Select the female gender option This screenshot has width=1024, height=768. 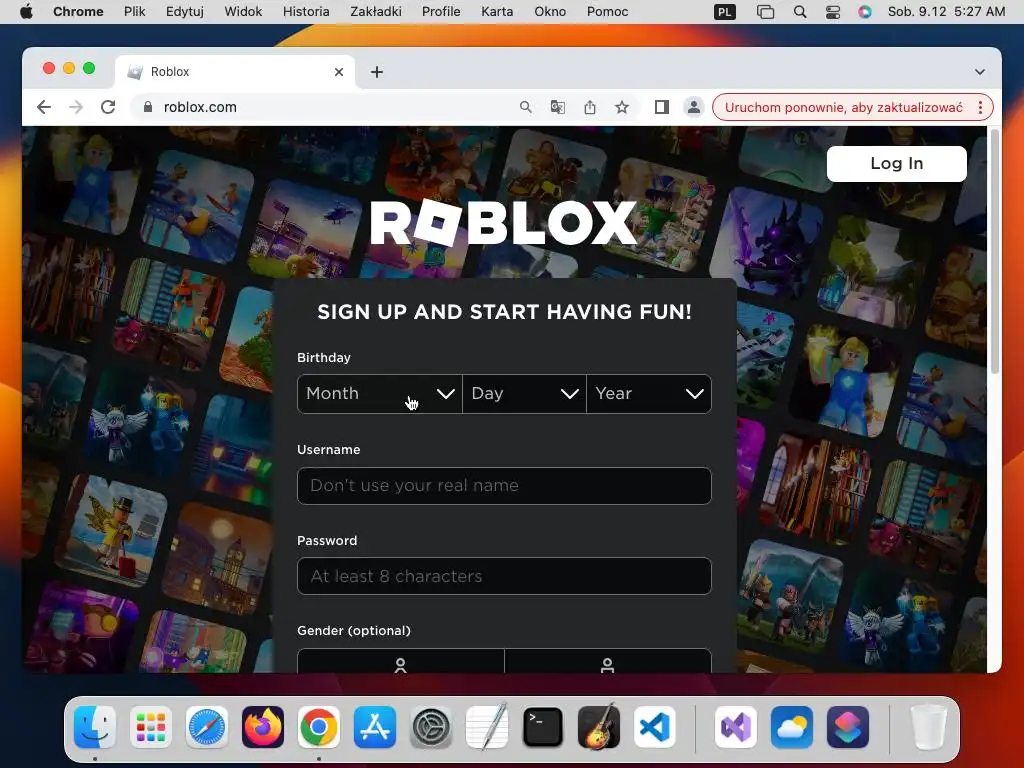[x=401, y=661]
